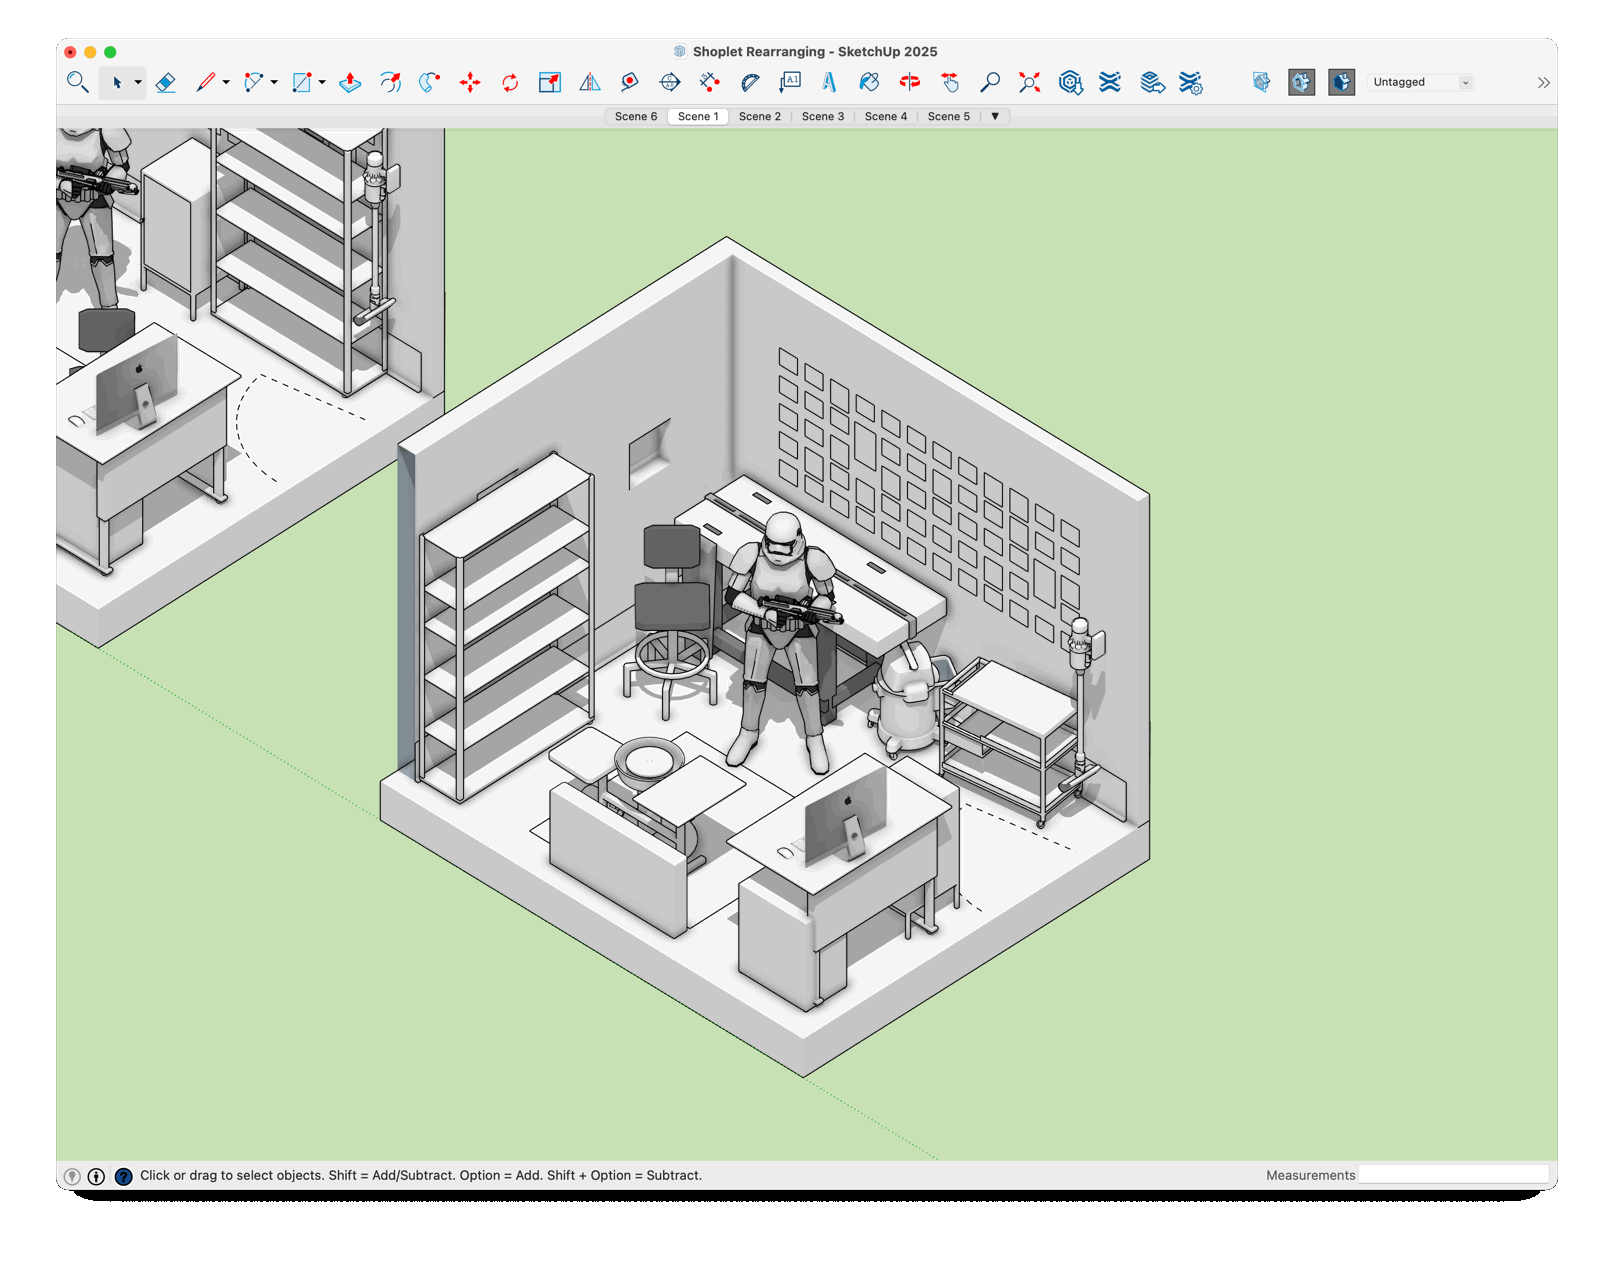This screenshot has height=1264, width=1614.
Task: Toggle the X-ray face style
Action: [x=1262, y=82]
